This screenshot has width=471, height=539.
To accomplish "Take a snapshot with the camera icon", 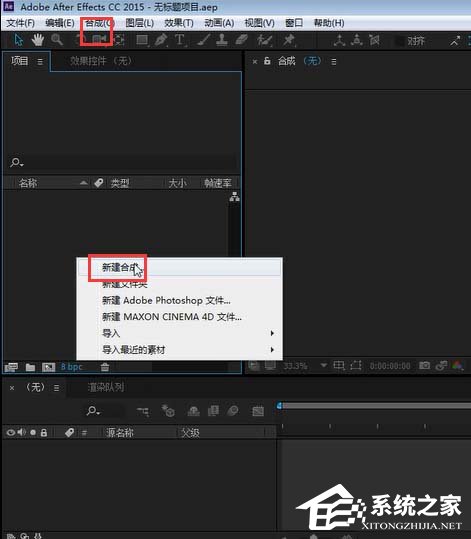I will [424, 365].
